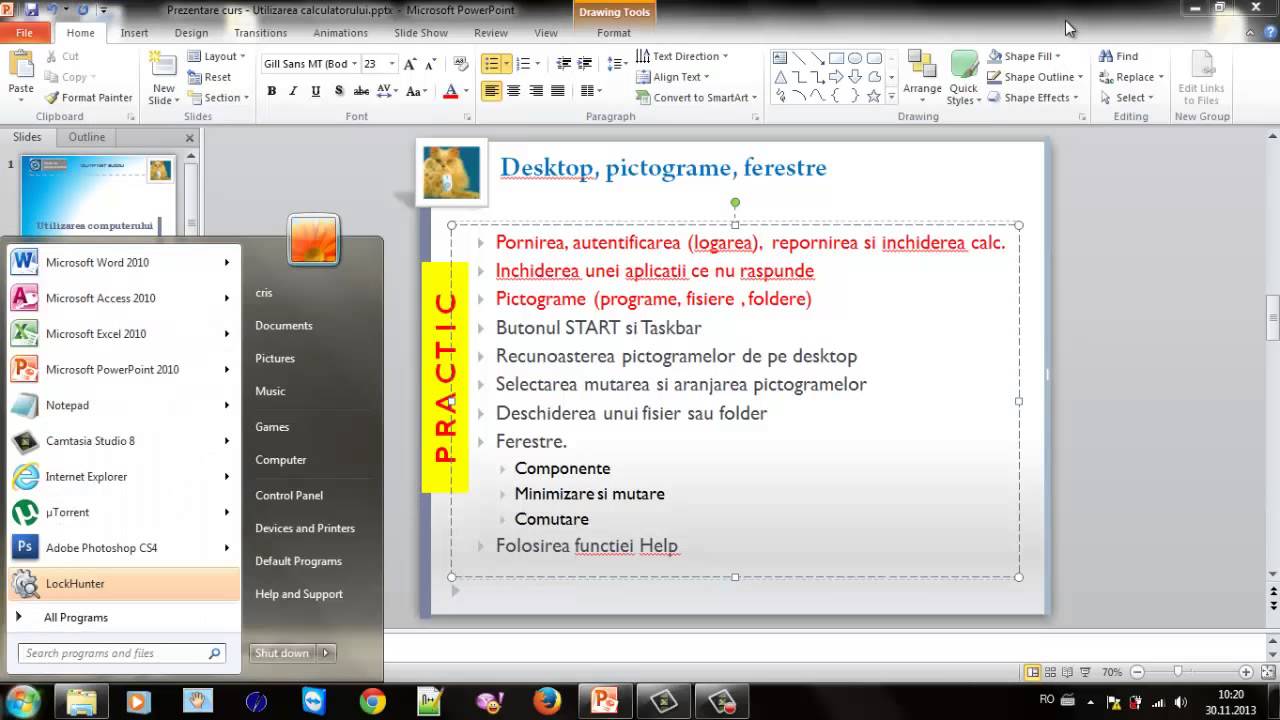Align text left
1280x720 pixels.
point(491,91)
